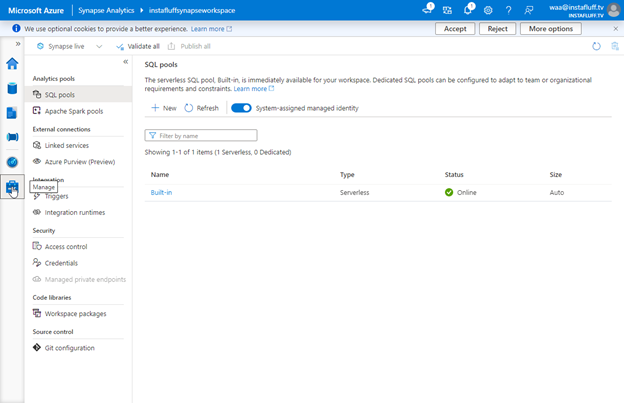The width and height of the screenshot is (624, 403).
Task: Reject optional cookies
Action: [497, 29]
